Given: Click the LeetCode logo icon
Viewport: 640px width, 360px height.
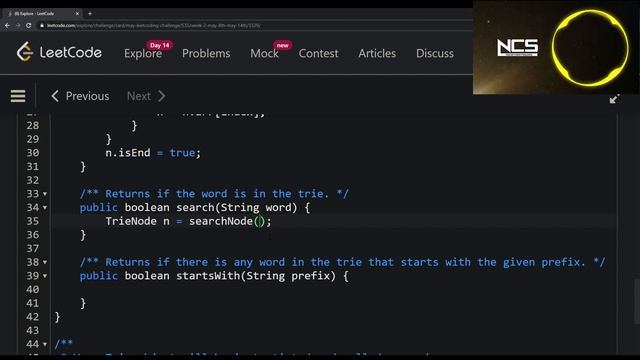Looking at the screenshot, I should coord(24,52).
